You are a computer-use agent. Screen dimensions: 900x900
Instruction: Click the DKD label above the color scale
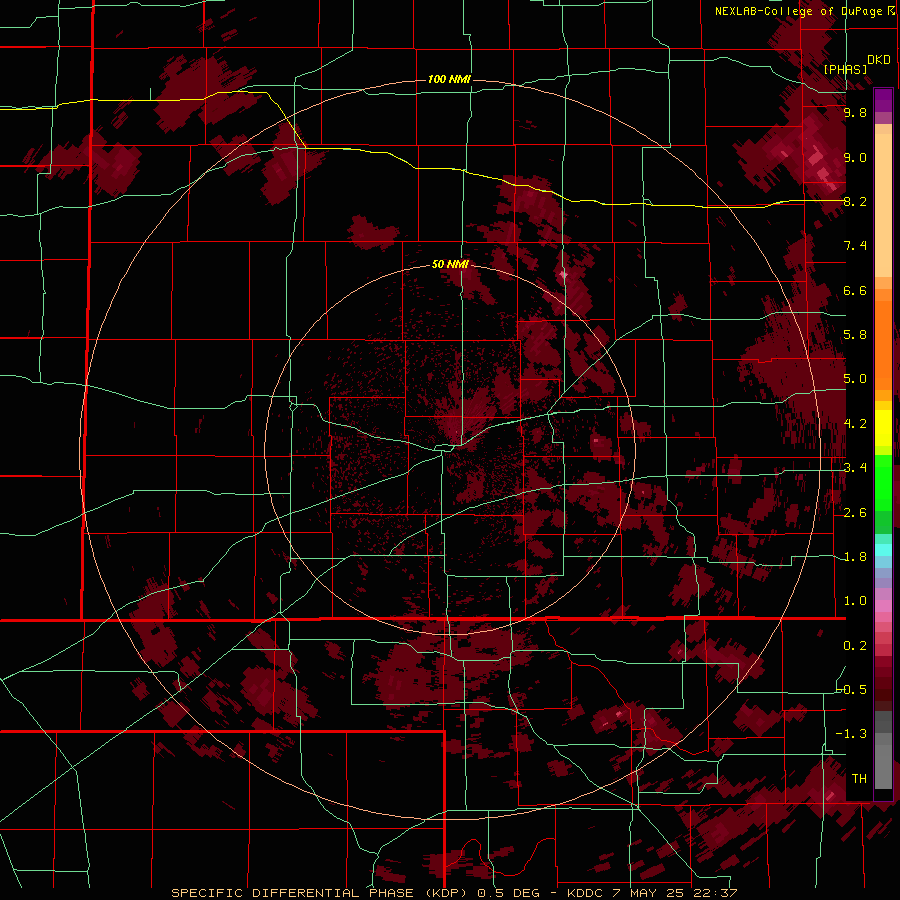pyautogui.click(x=879, y=60)
